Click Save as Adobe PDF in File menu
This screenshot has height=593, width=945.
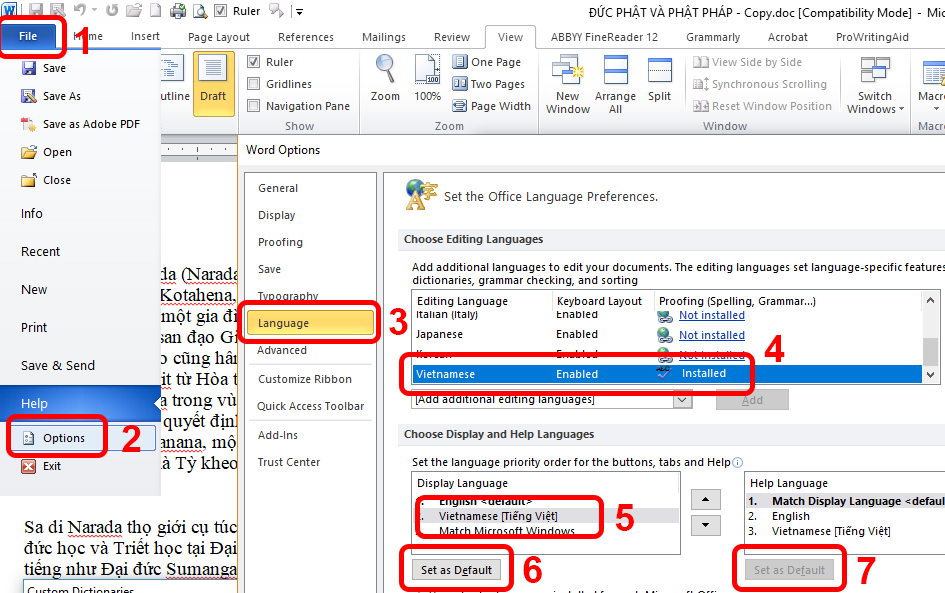[x=80, y=124]
